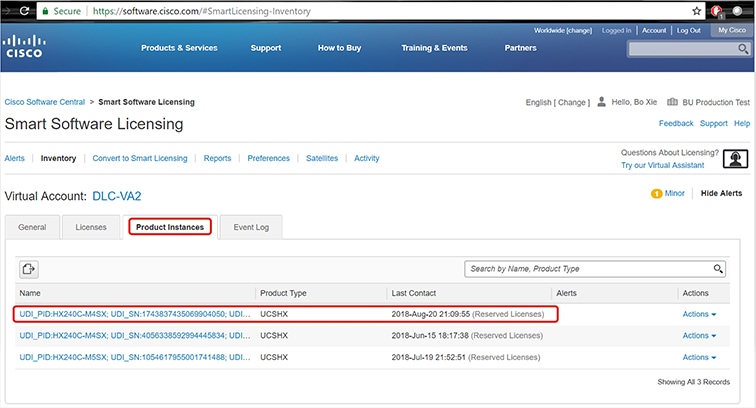Image resolution: width=756 pixels, height=408 pixels.
Task: Click the 2018-Jun-15 18:17:38 last contact cell
Action: click(467, 336)
